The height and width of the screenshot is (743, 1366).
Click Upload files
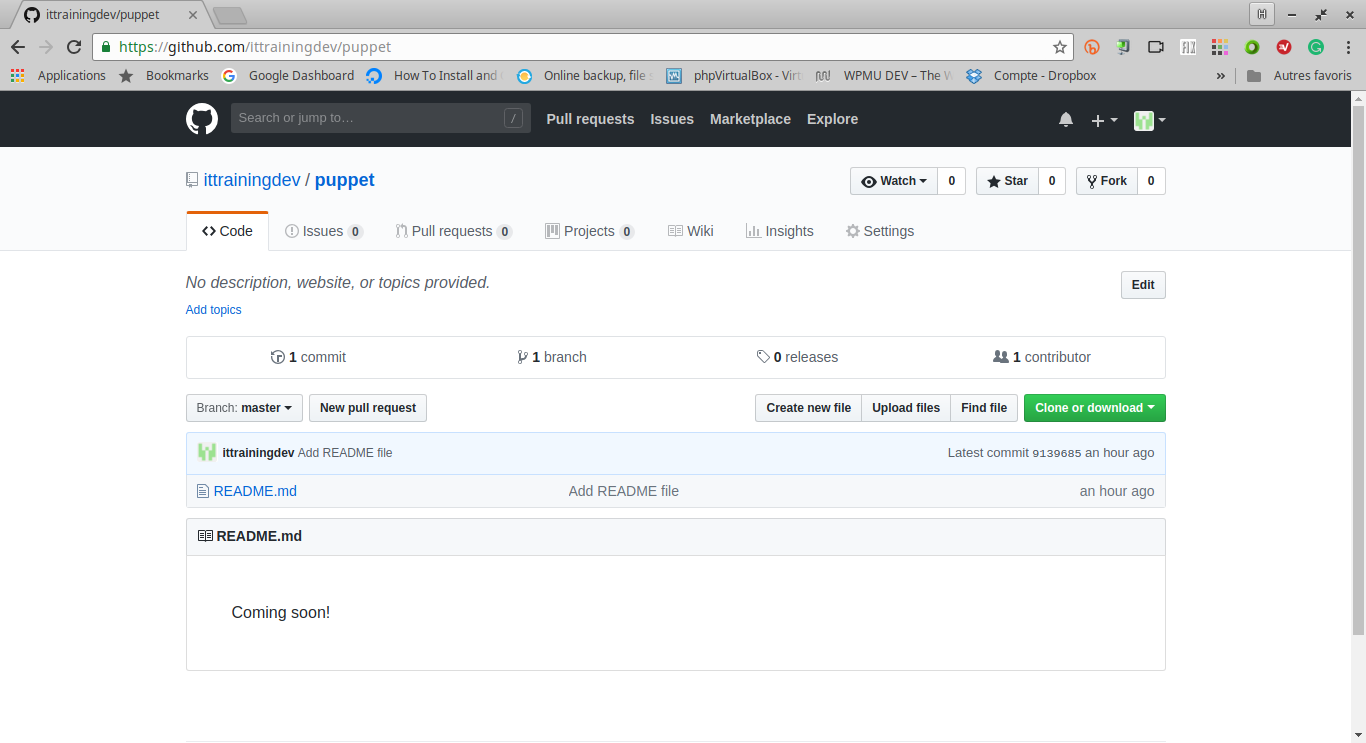(x=906, y=408)
